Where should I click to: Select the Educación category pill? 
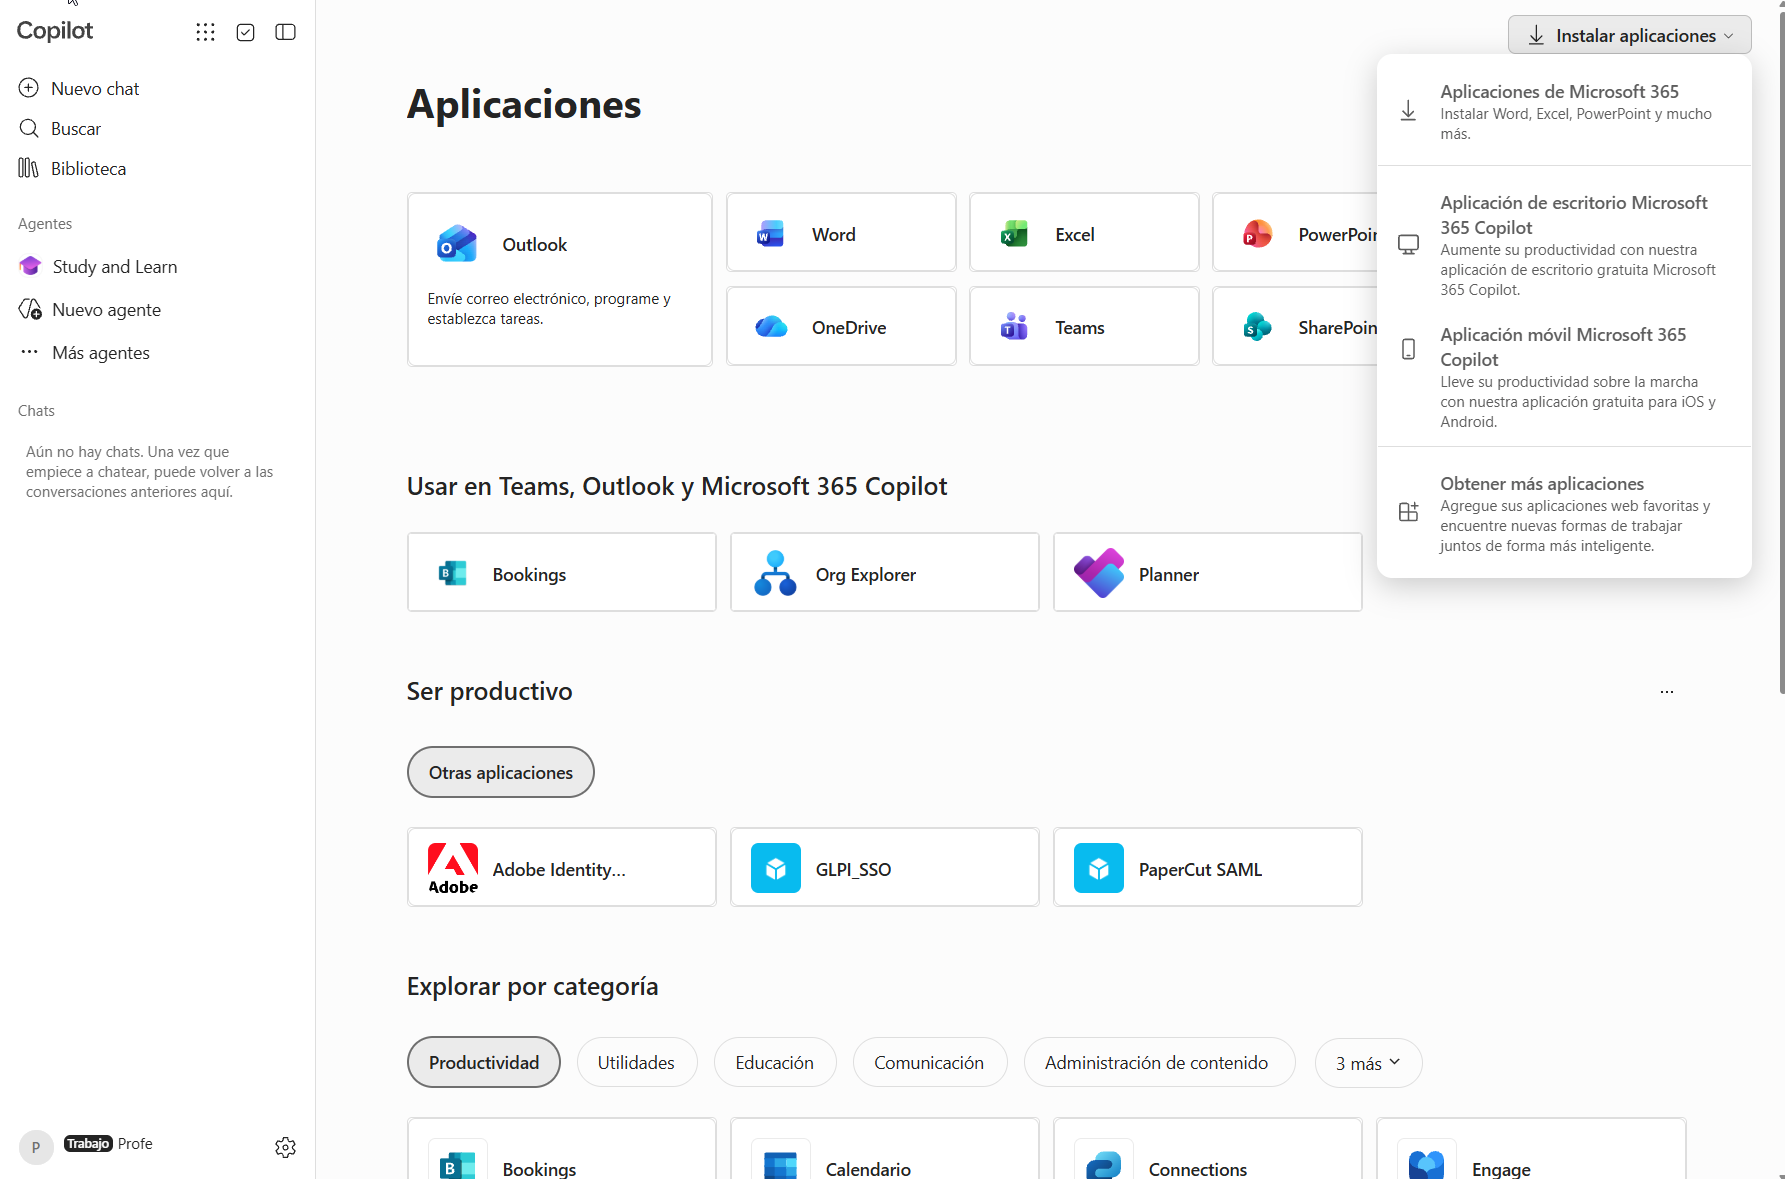click(775, 1062)
